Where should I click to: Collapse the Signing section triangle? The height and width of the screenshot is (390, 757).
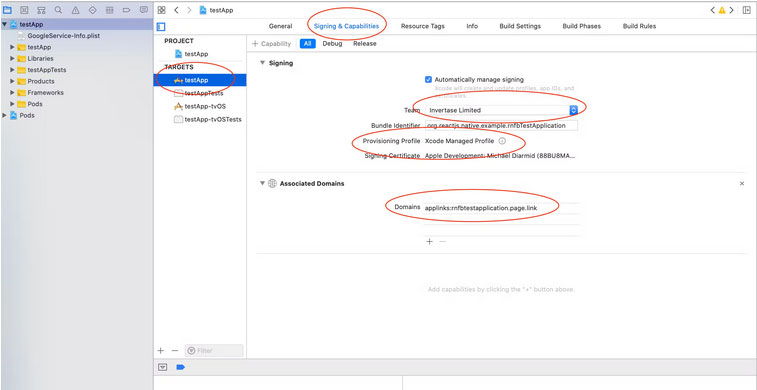tap(263, 63)
